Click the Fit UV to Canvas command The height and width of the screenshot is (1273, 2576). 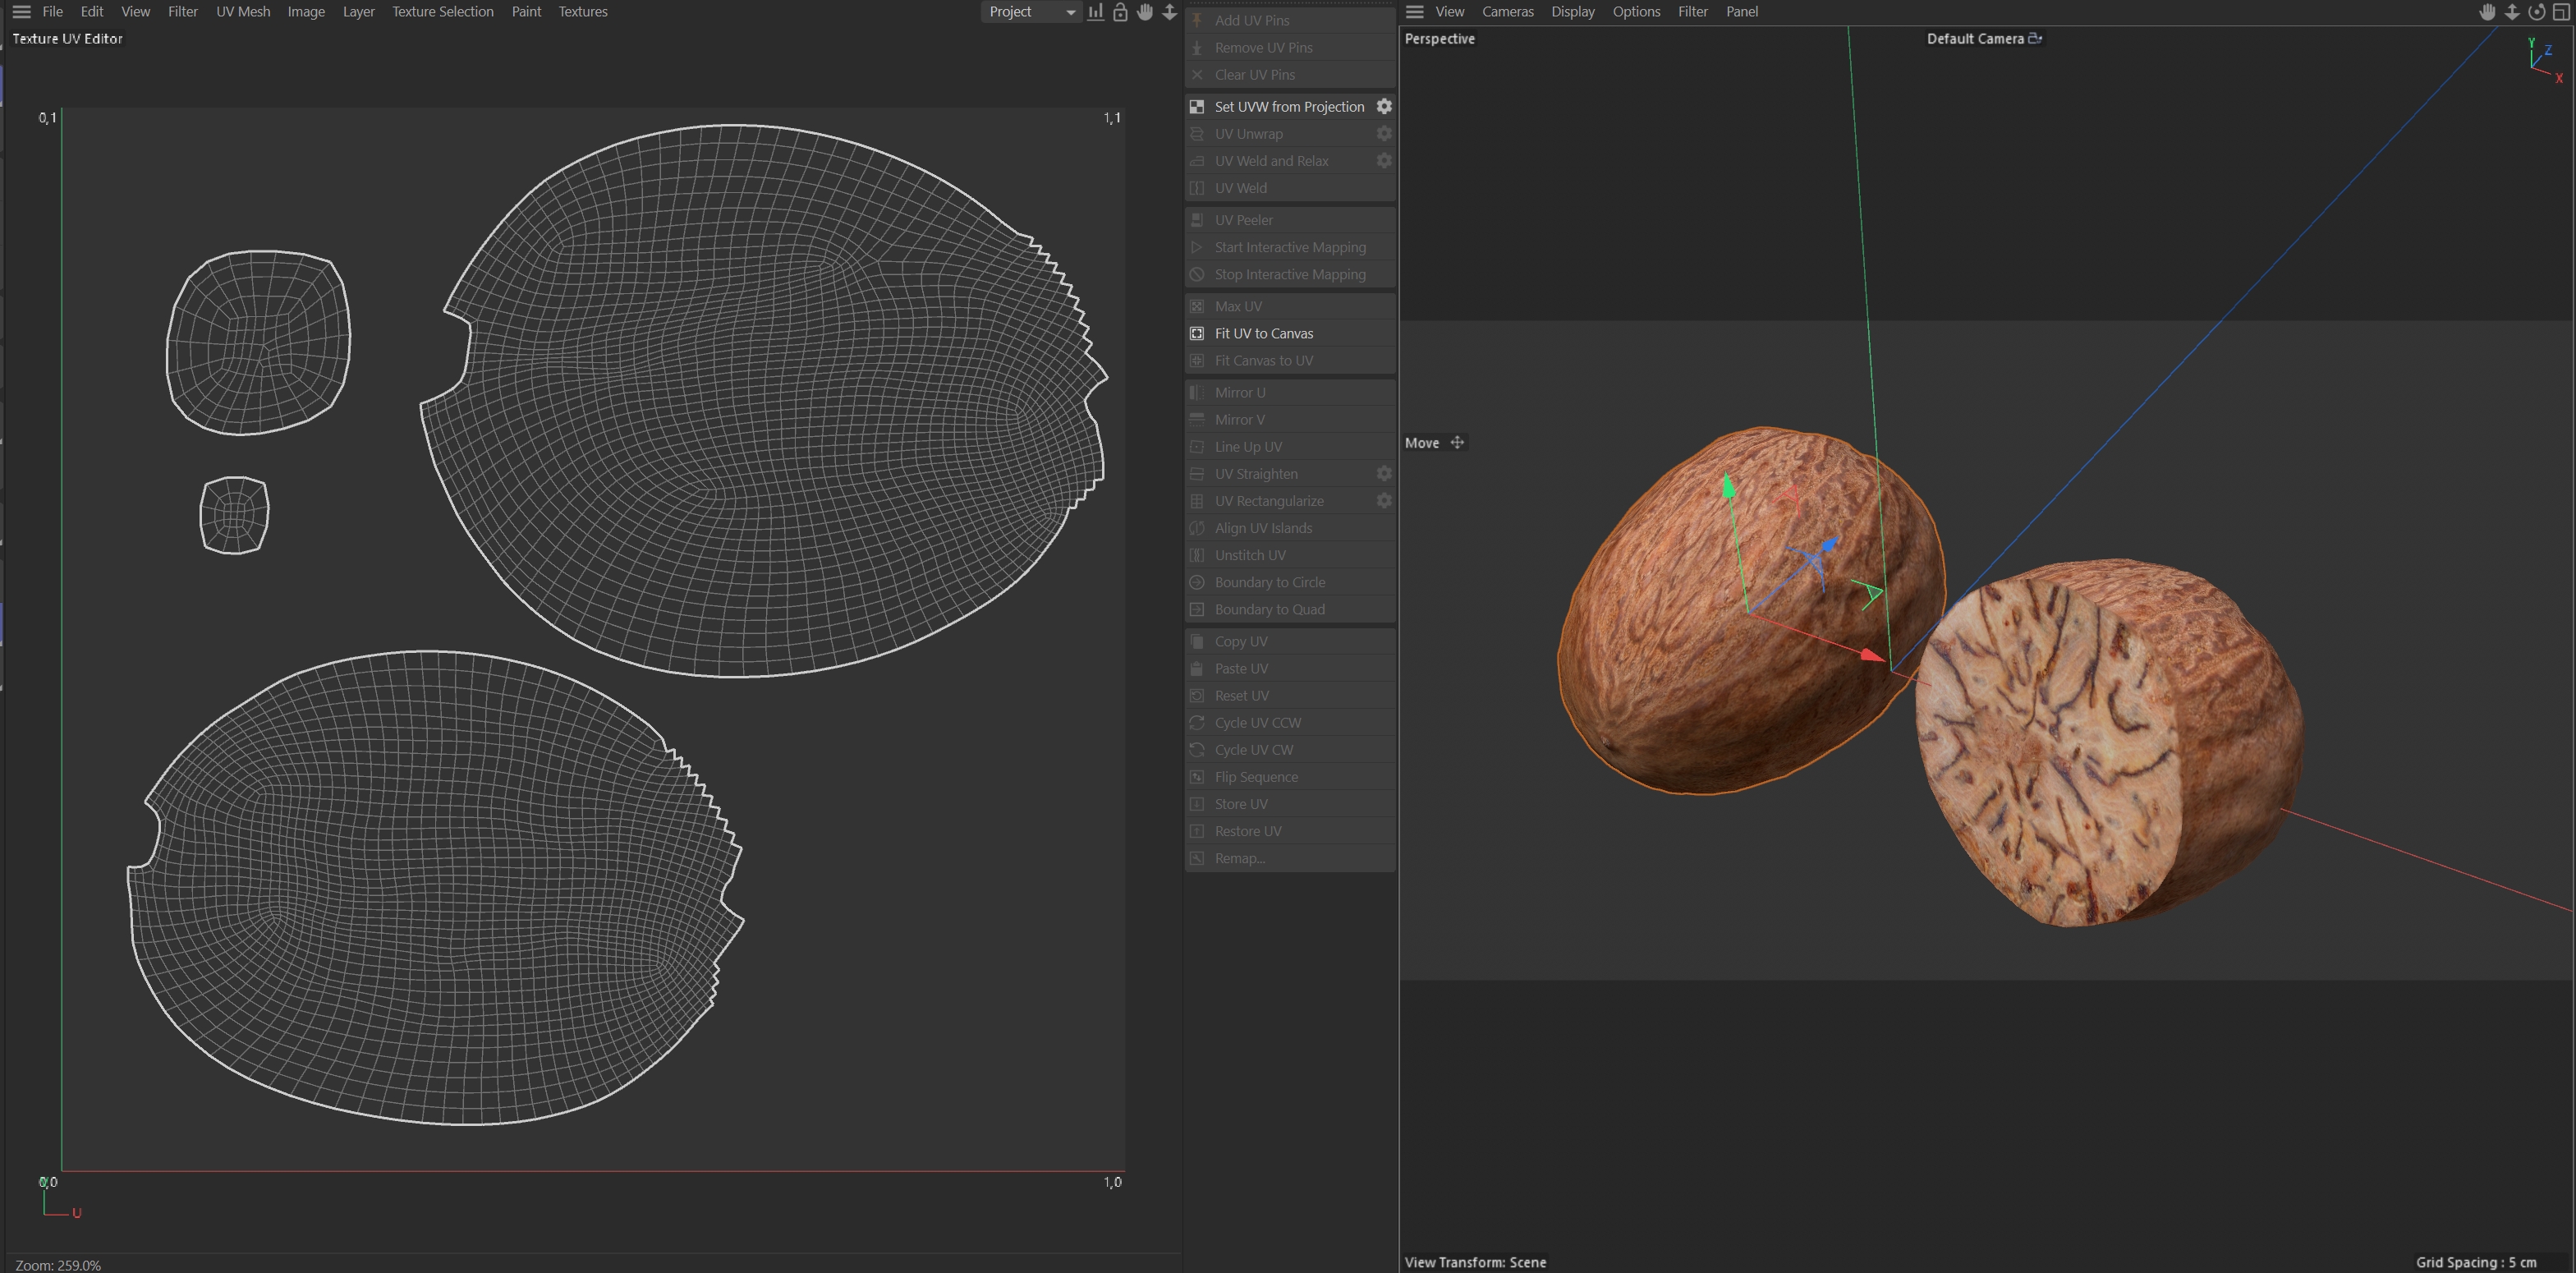[1263, 333]
